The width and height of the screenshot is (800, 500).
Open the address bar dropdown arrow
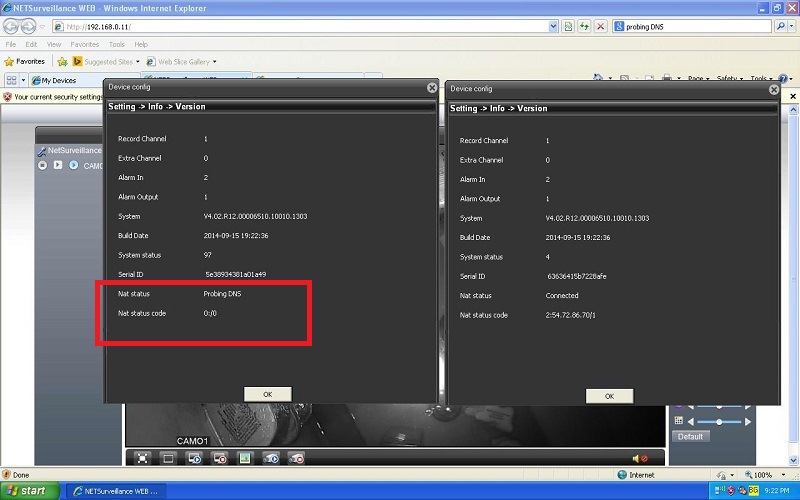[554, 27]
